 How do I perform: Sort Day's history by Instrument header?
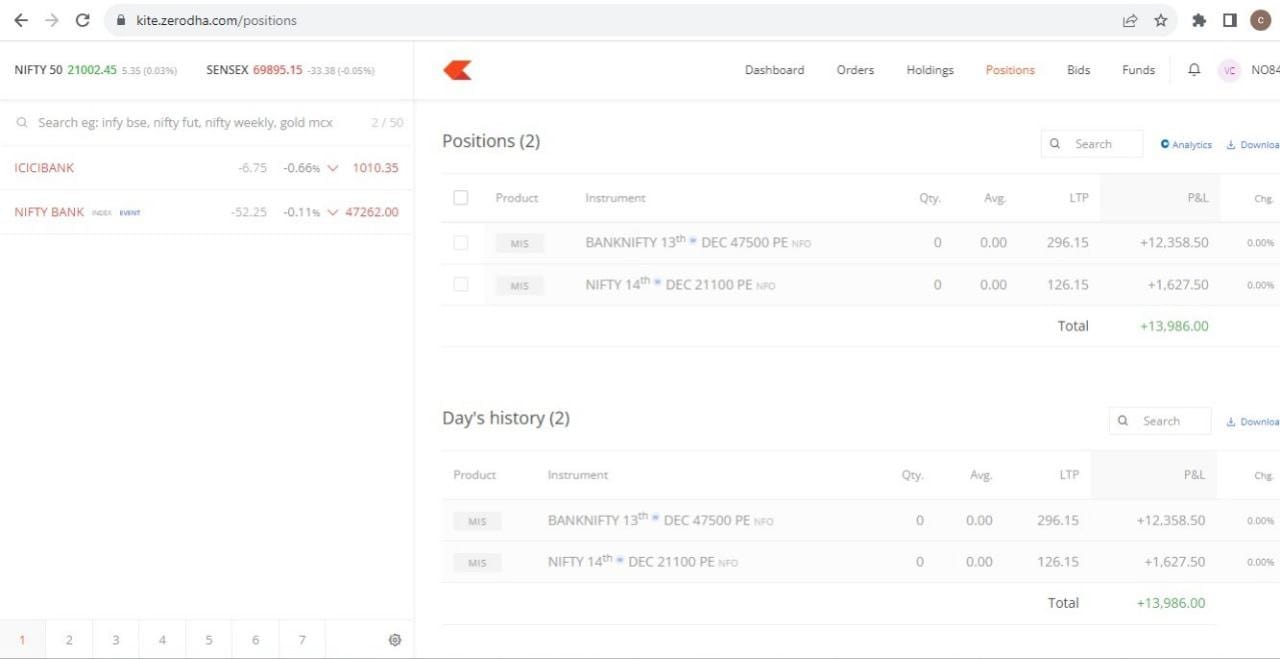(578, 475)
